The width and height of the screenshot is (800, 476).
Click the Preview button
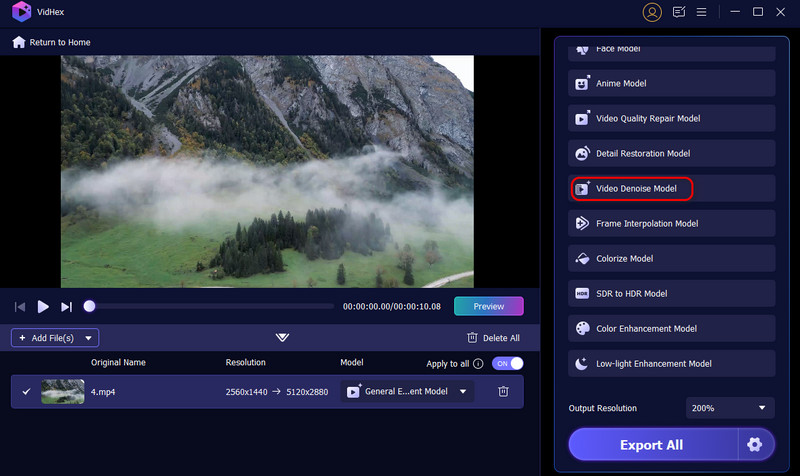coord(489,306)
